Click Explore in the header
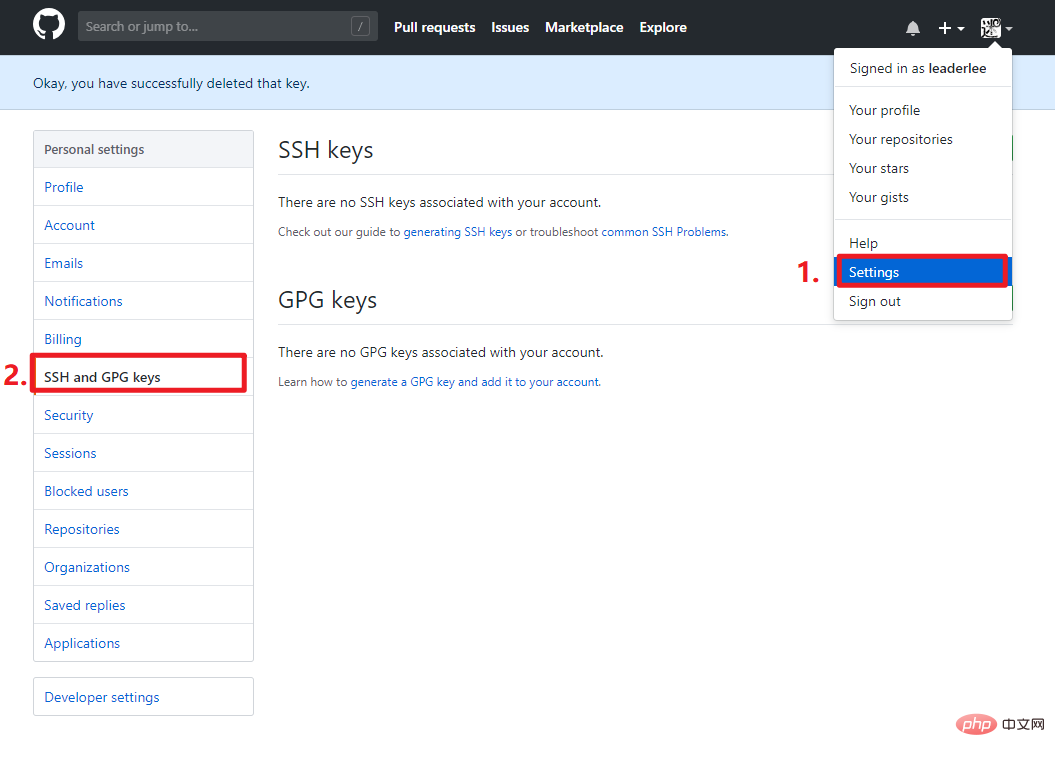Screen dimensions: 1055x757 (663, 28)
